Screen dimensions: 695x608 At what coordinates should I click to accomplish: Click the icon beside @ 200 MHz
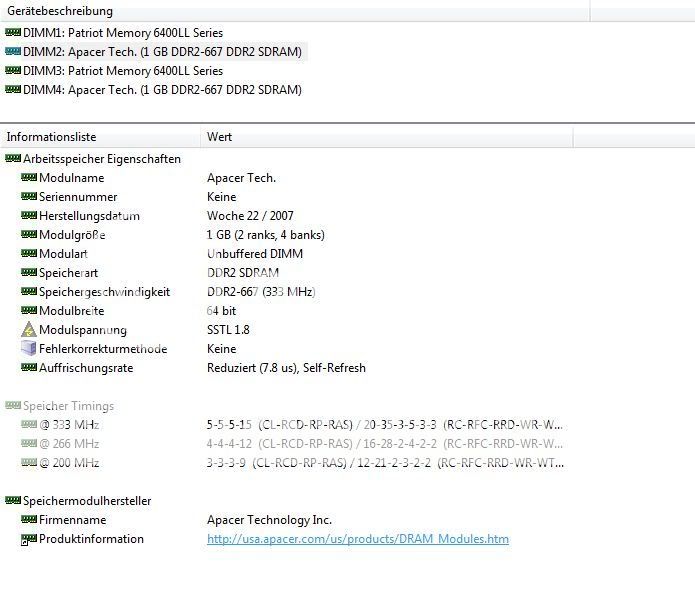coord(29,463)
